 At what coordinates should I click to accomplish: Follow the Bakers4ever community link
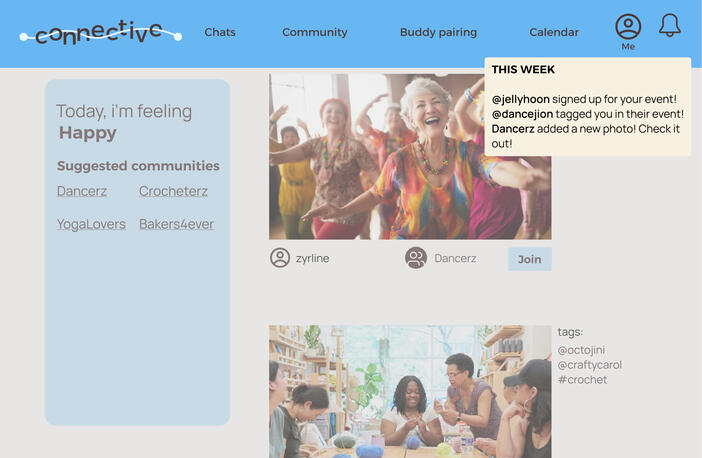point(176,224)
